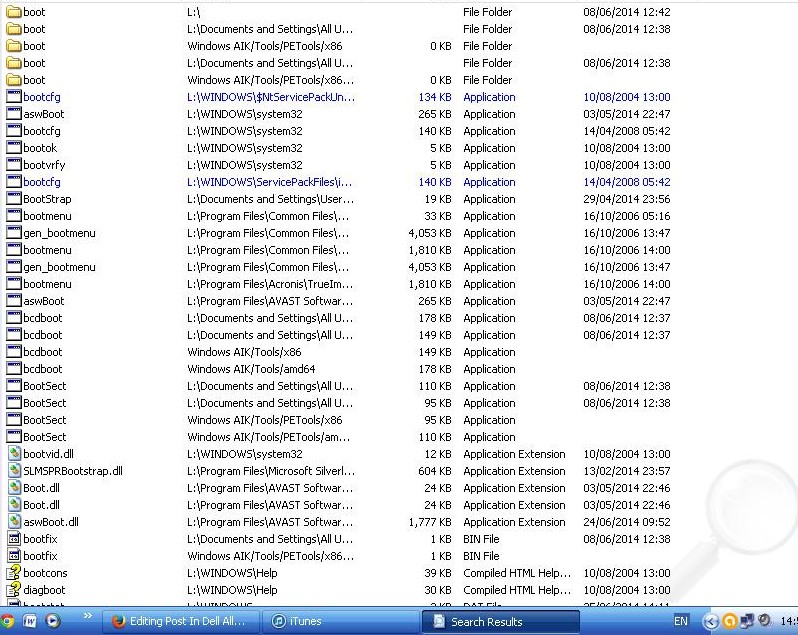Viewport: 798px width, 635px height.
Task: Click the bootvid.dll file icon
Action: click(14, 454)
